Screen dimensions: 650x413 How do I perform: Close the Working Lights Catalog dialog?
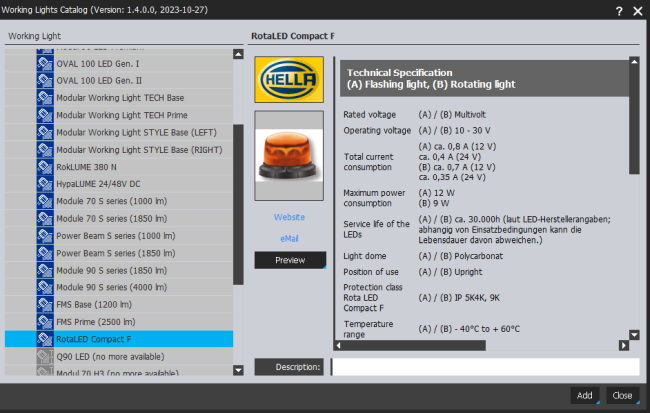(x=623, y=396)
